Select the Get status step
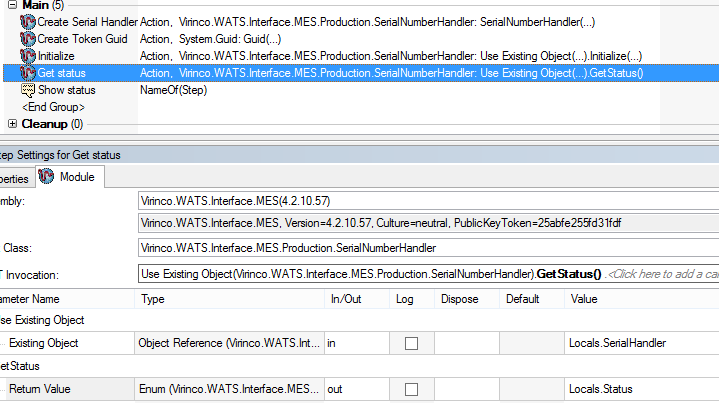Viewport: 719px width, 403px height. click(61, 73)
